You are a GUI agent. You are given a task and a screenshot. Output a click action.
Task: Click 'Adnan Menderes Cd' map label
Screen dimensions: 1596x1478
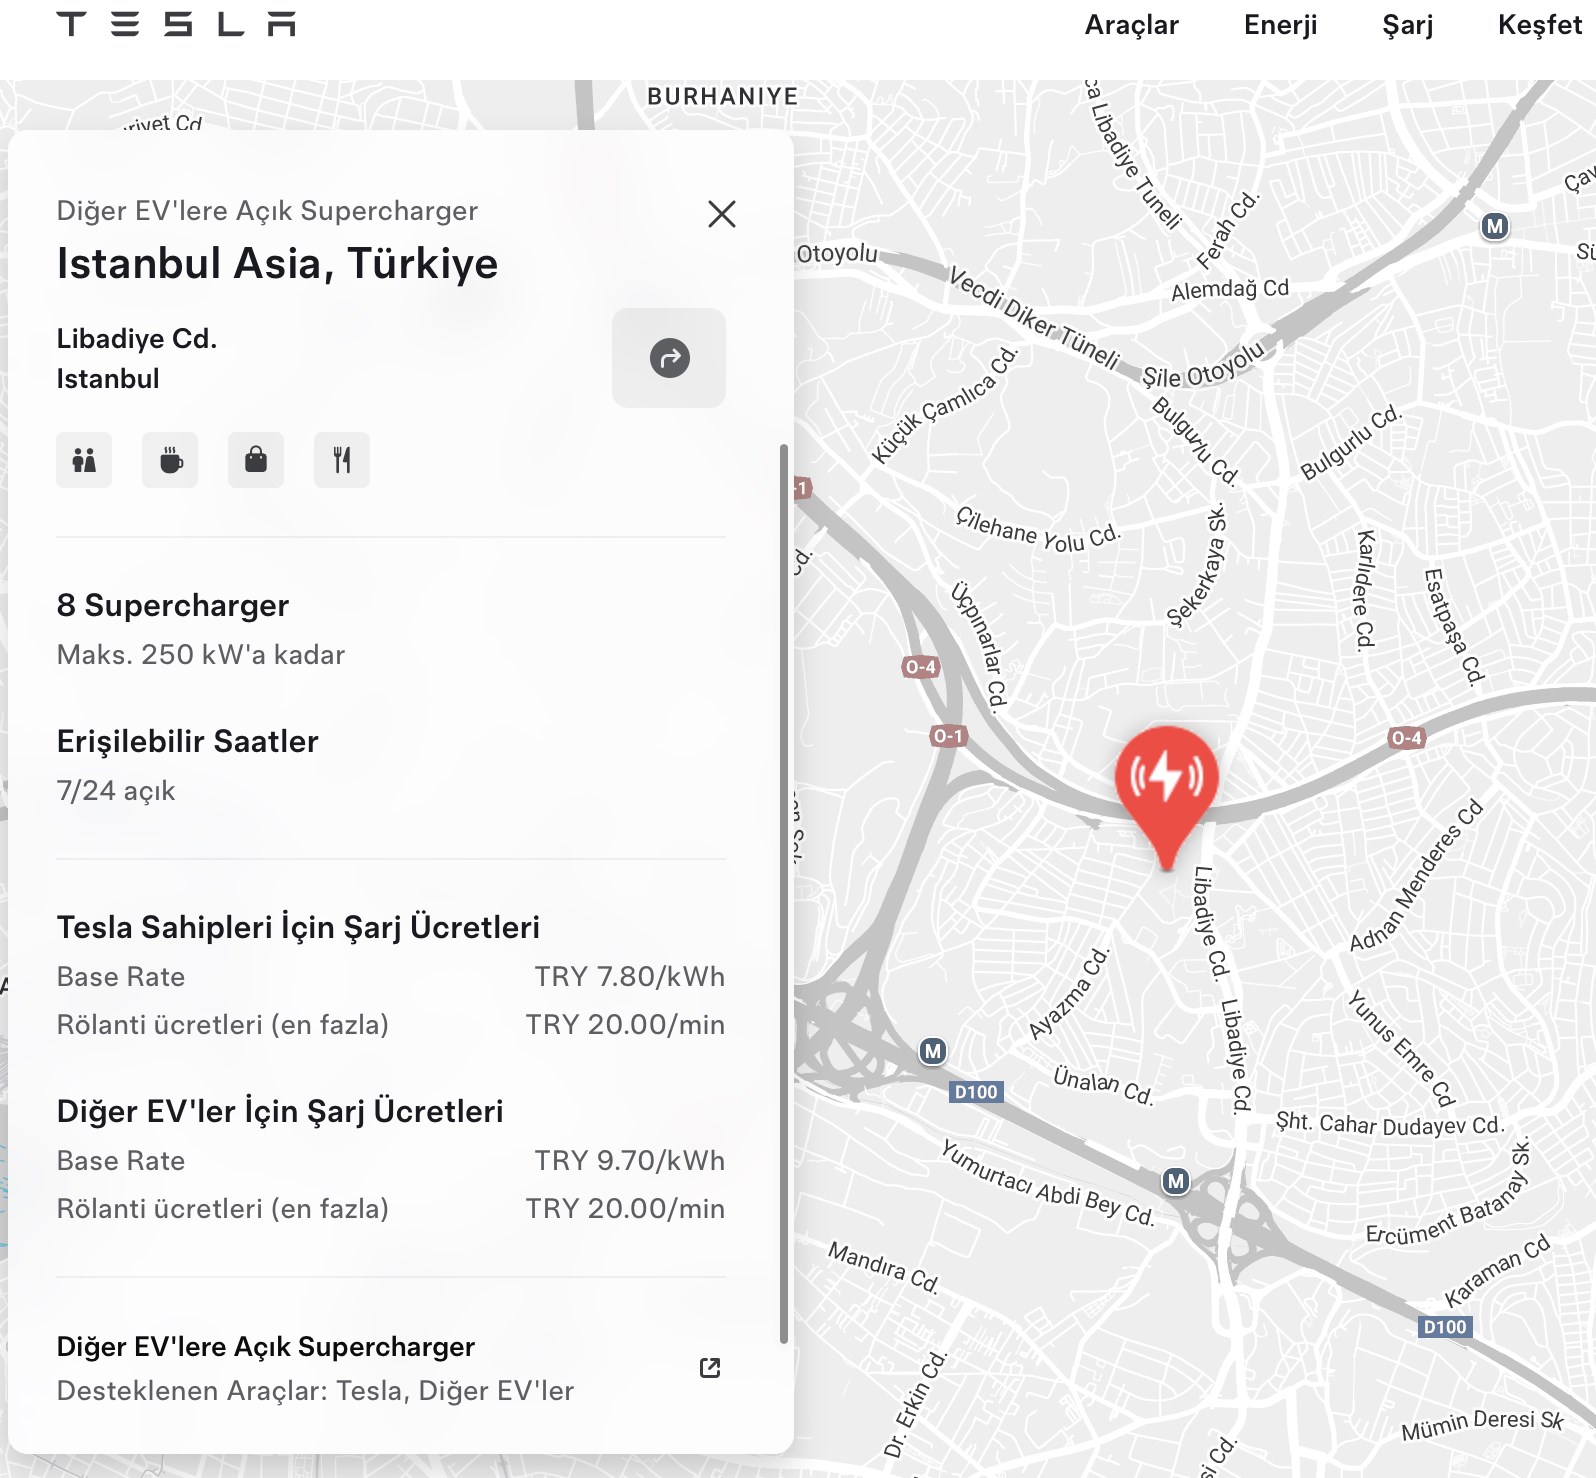1416,876
